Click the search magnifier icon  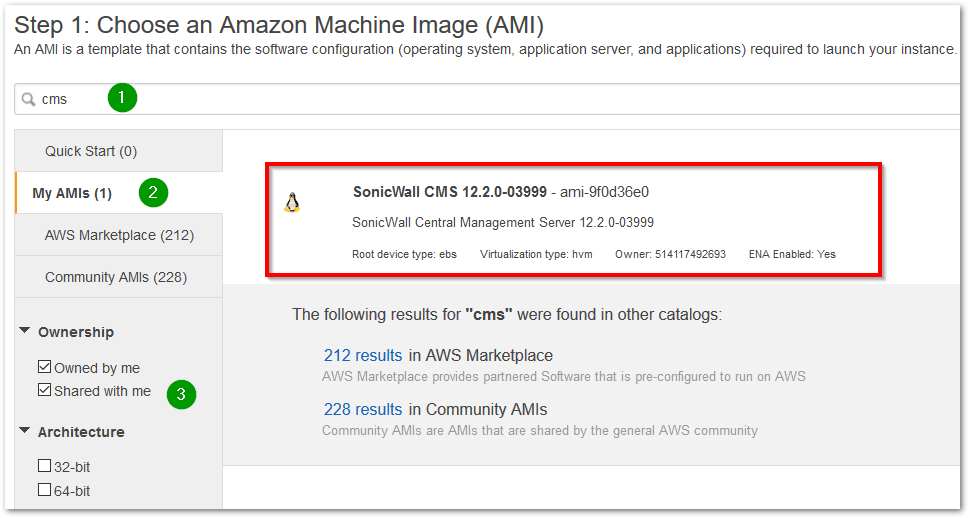click(x=29, y=99)
